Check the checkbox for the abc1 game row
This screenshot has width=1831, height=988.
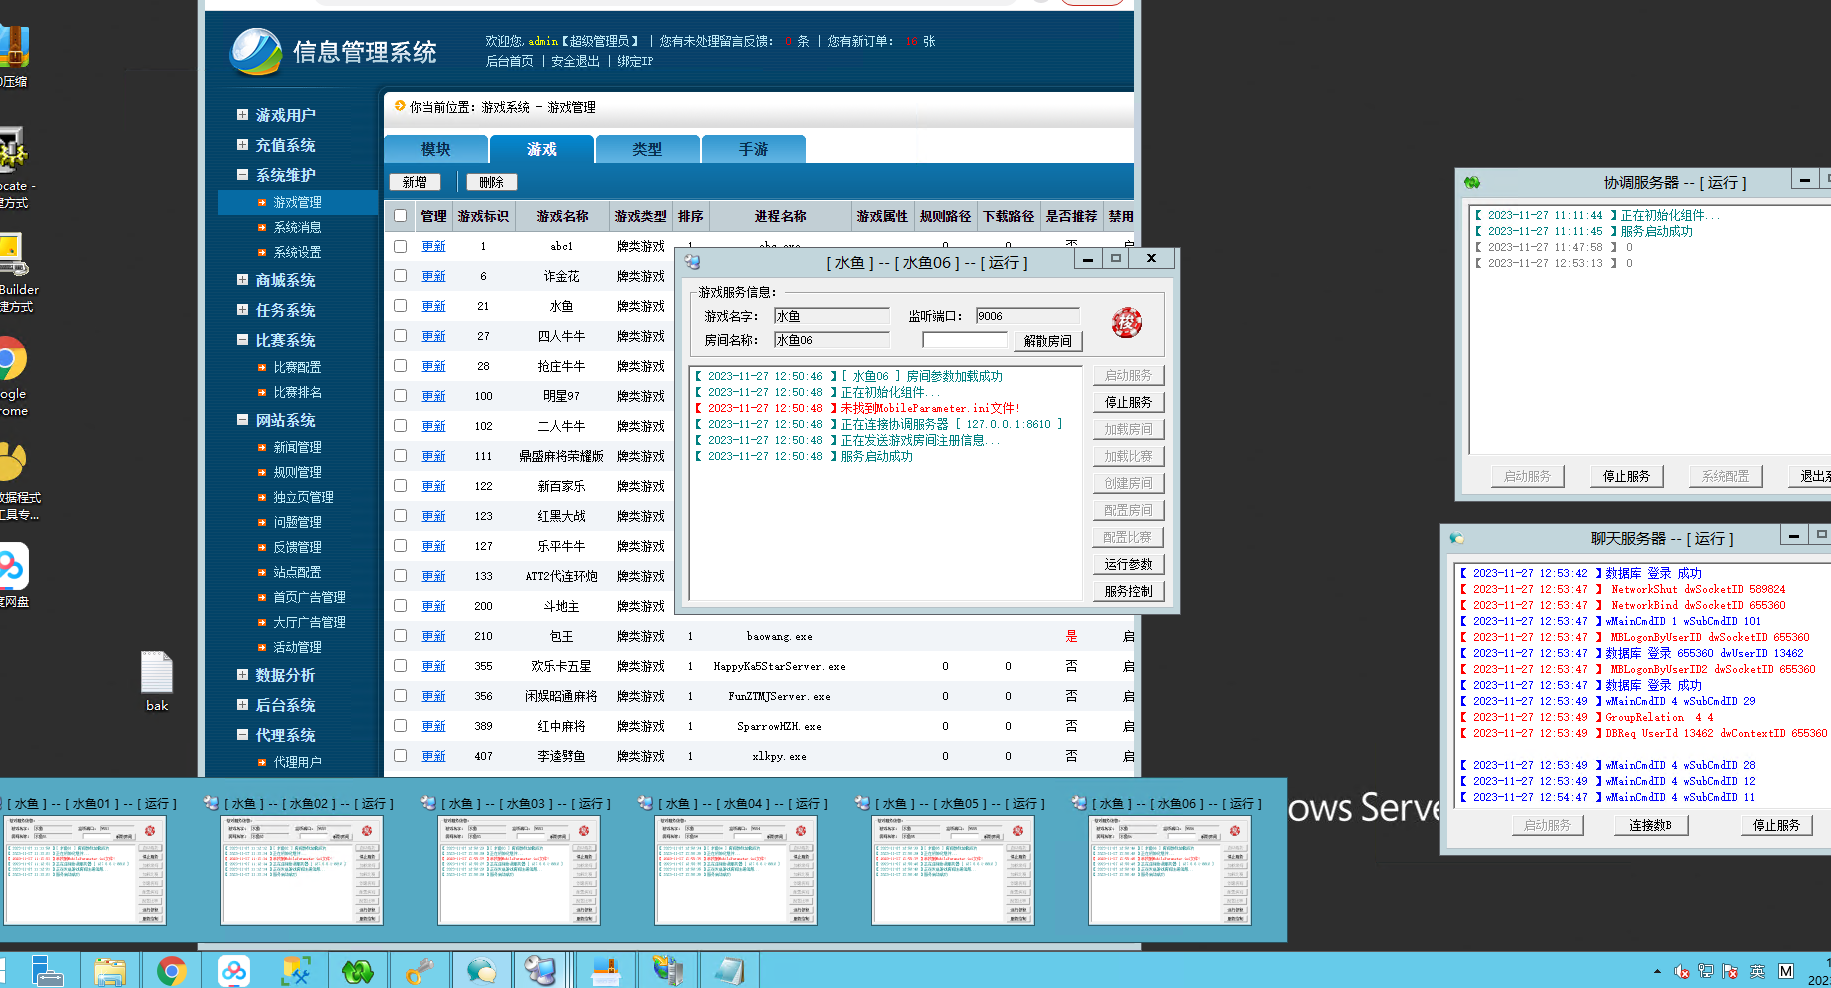point(401,246)
